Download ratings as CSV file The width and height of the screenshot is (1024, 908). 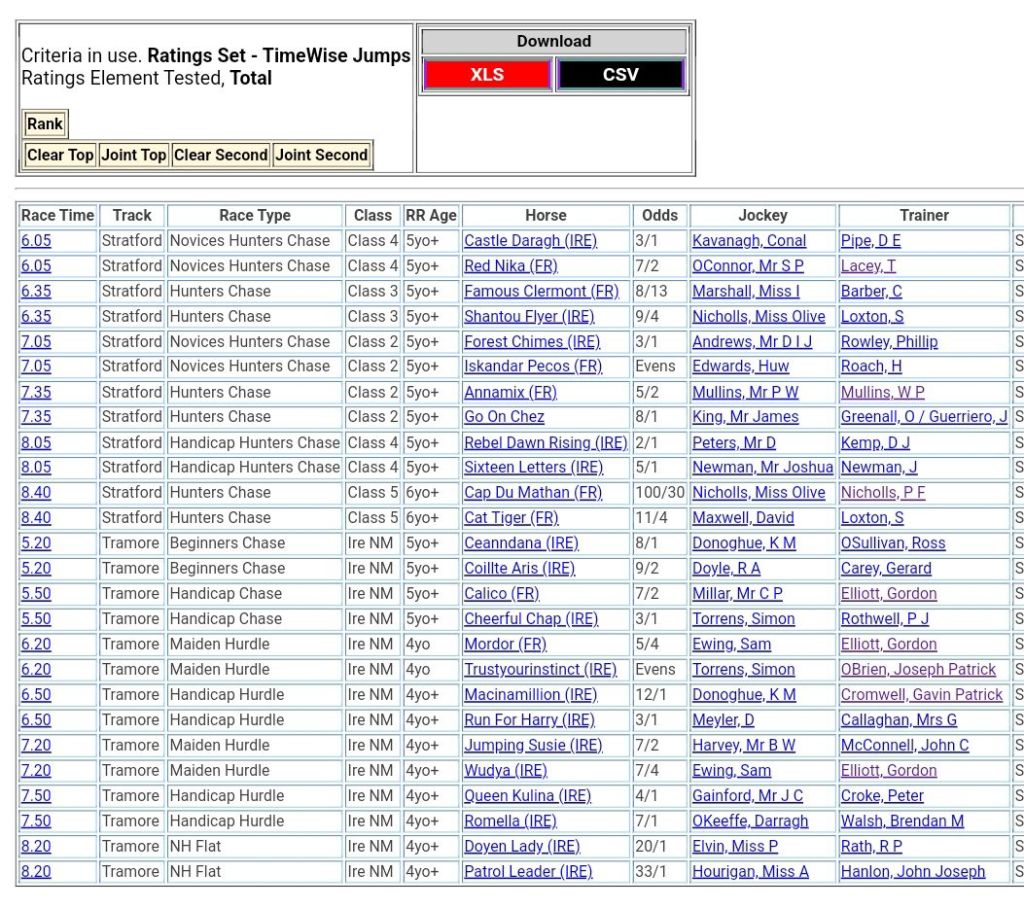coord(620,75)
